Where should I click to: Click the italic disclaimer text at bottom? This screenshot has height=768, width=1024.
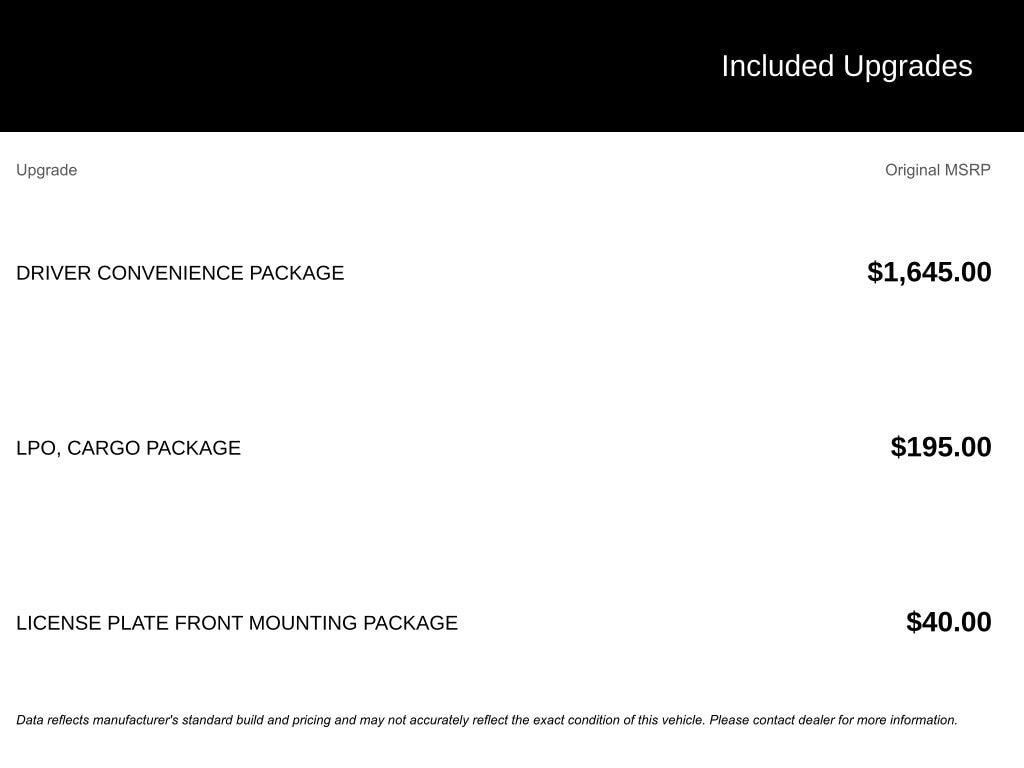[486, 720]
